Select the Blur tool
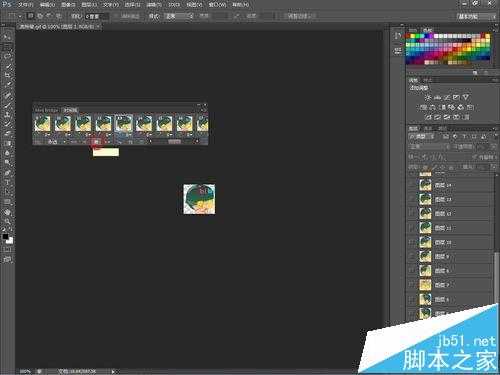 (7, 154)
